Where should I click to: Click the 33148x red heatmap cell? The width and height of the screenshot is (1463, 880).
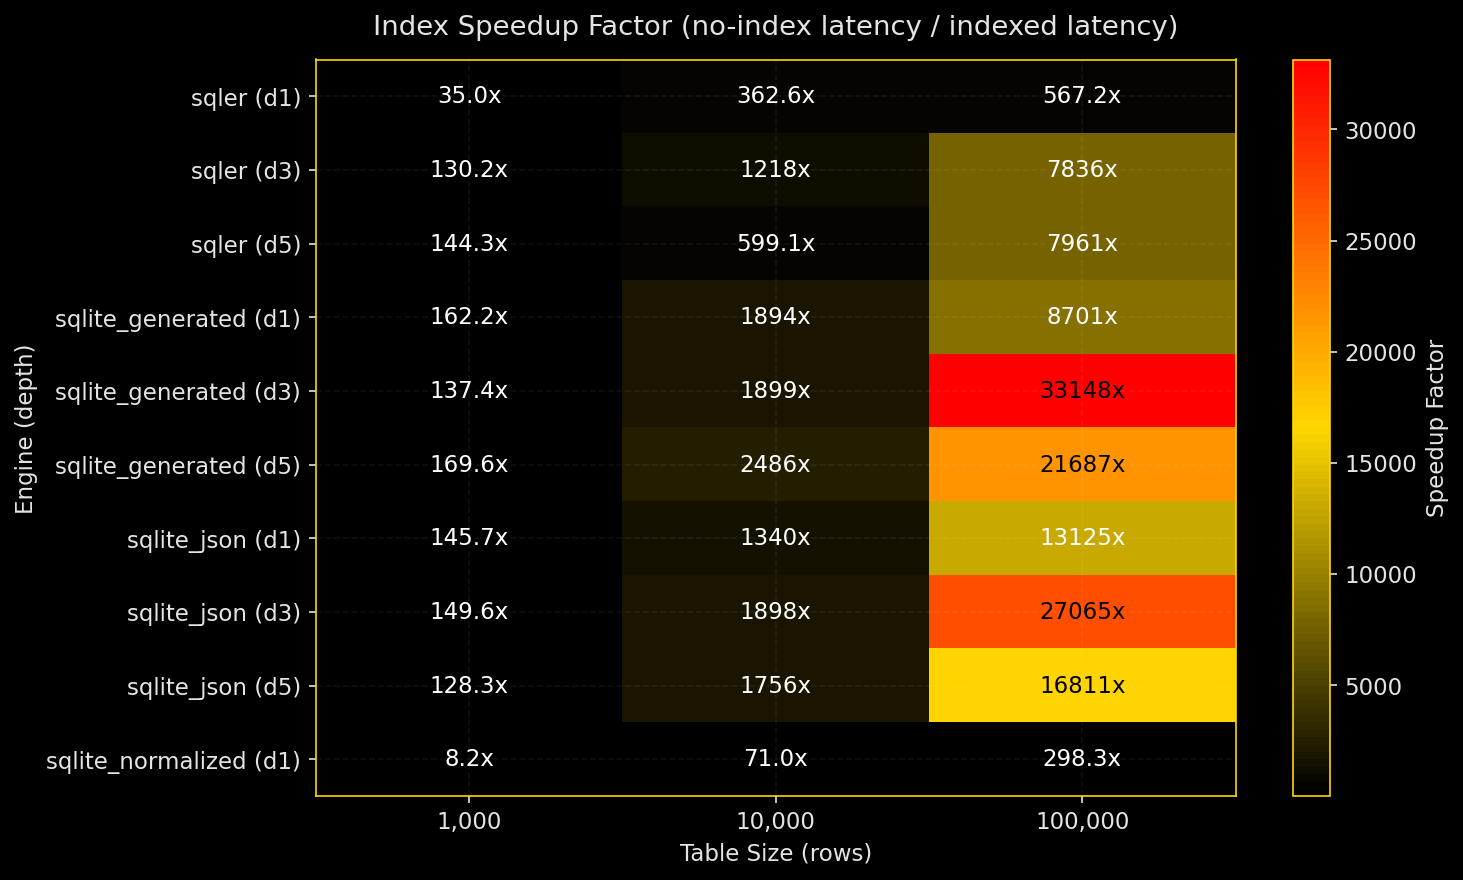(1082, 391)
